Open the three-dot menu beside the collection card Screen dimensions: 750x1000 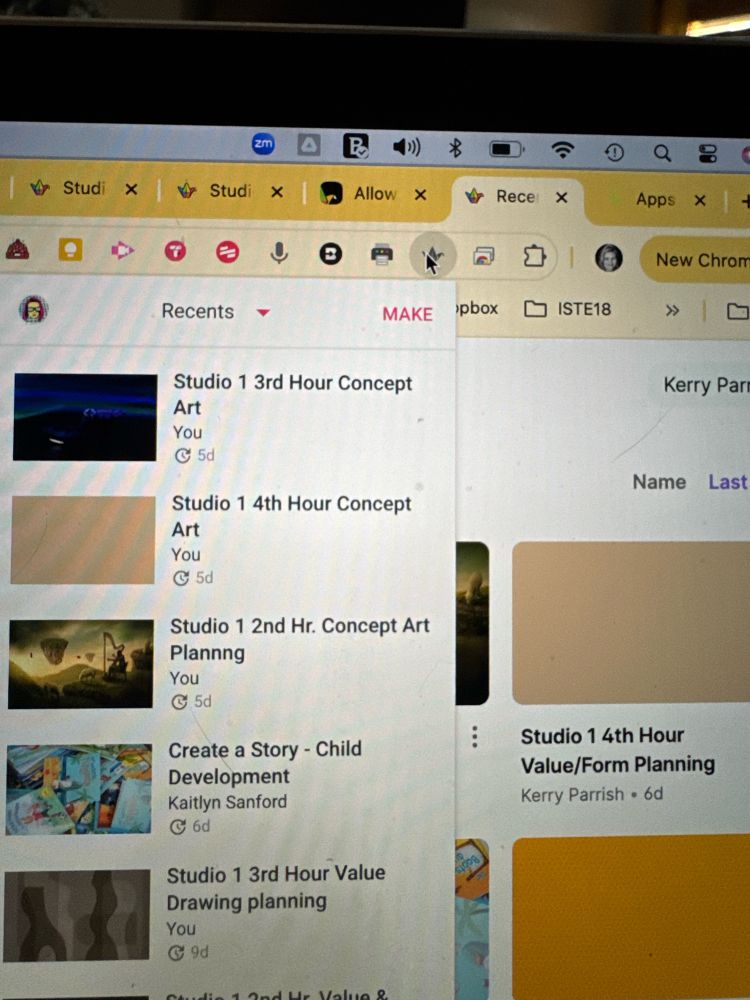tap(474, 737)
